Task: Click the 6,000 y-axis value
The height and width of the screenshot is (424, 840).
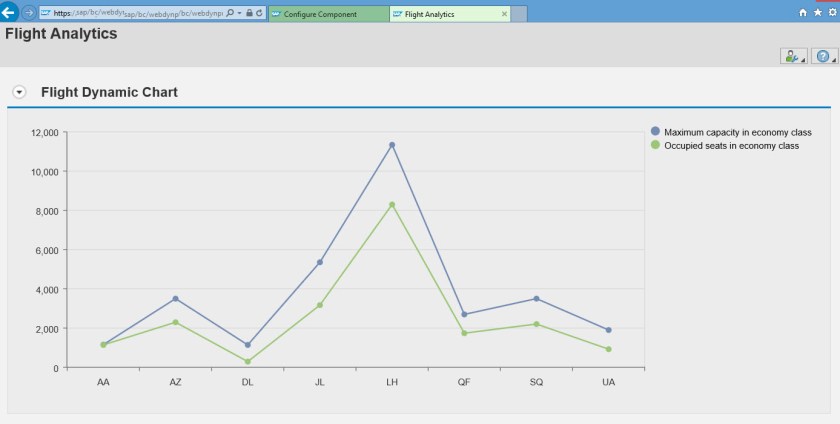Action: pos(48,250)
